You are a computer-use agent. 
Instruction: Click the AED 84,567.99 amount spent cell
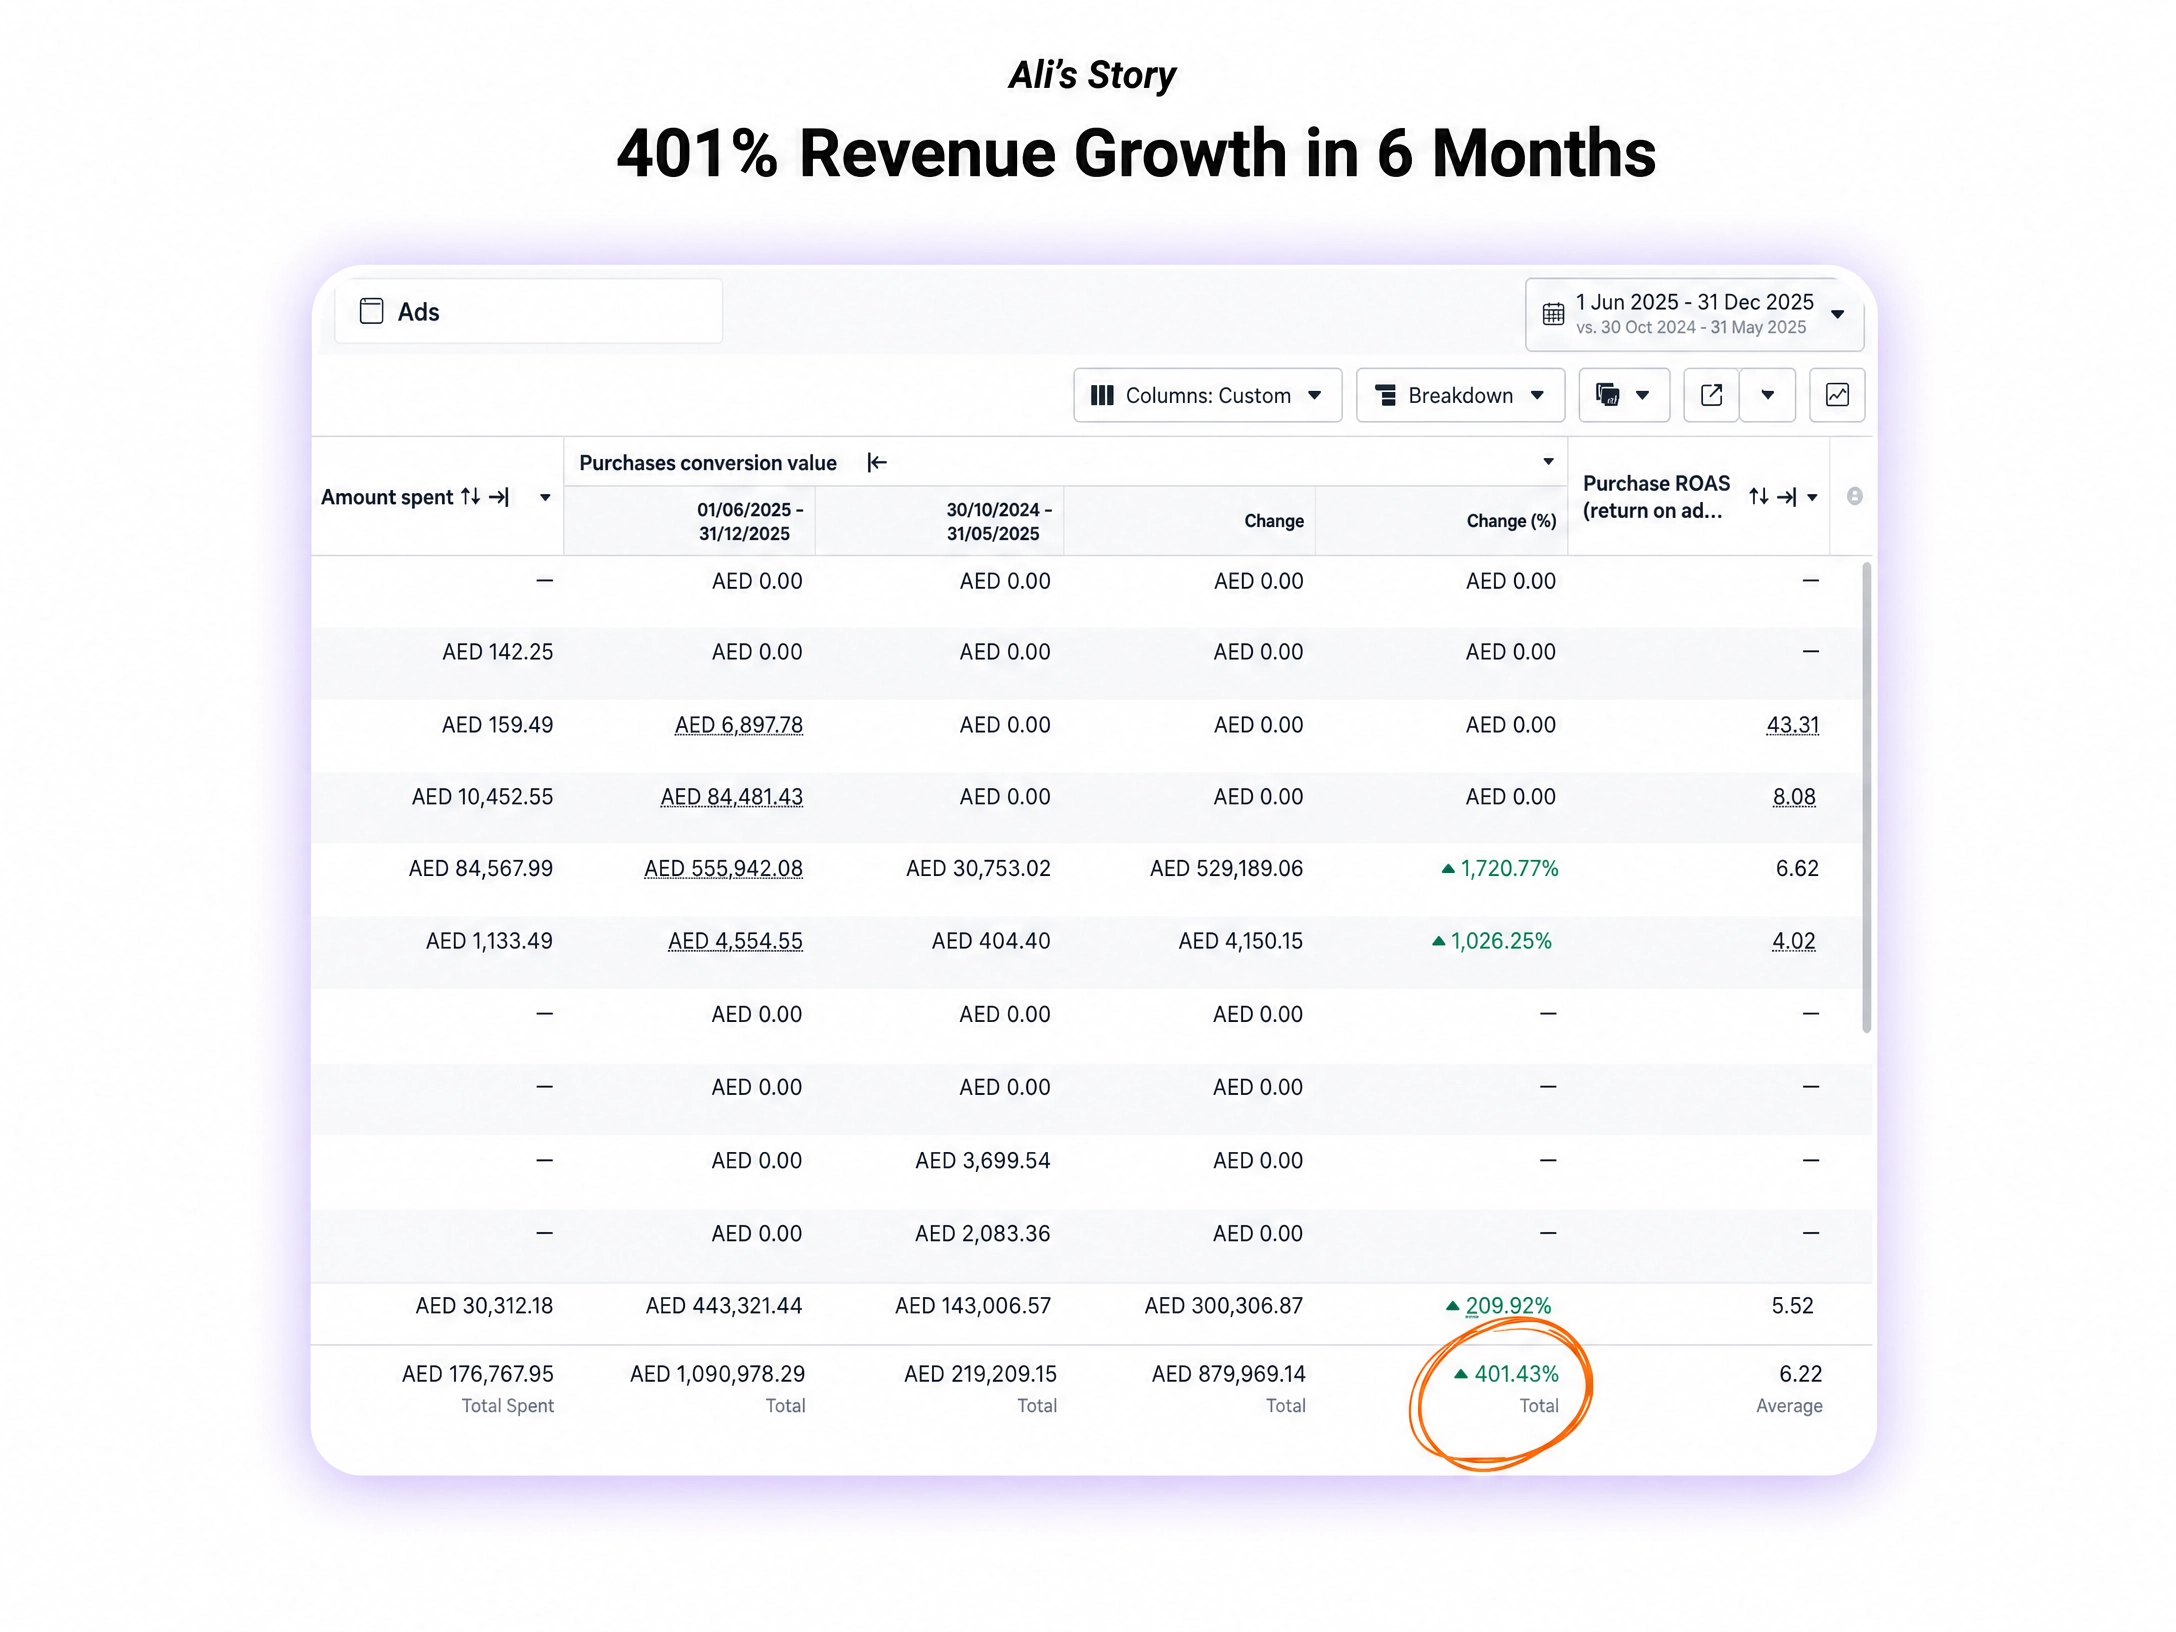click(x=480, y=868)
